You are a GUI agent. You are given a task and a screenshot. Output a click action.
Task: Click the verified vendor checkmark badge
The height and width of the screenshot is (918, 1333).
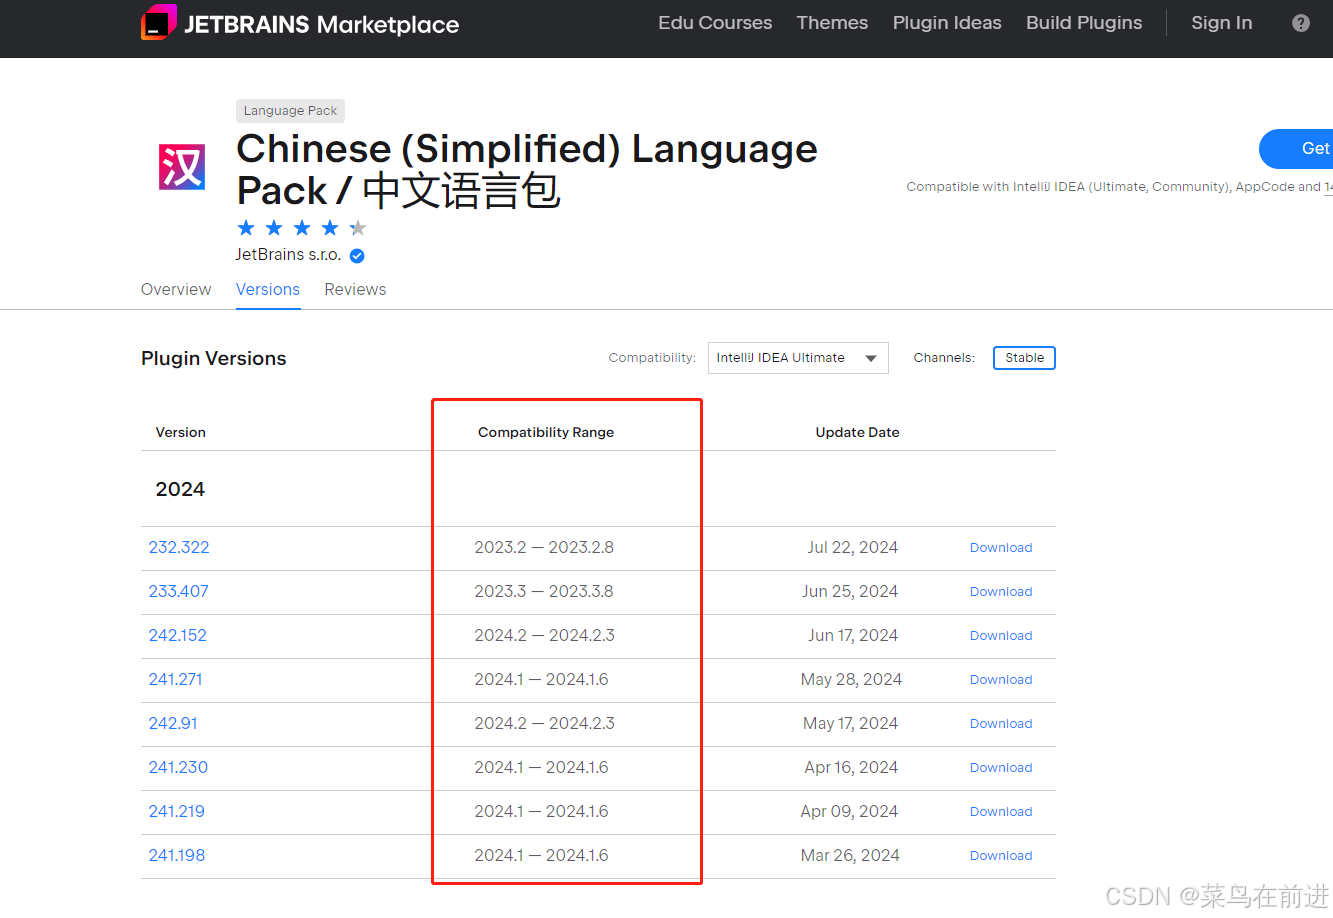pyautogui.click(x=357, y=256)
